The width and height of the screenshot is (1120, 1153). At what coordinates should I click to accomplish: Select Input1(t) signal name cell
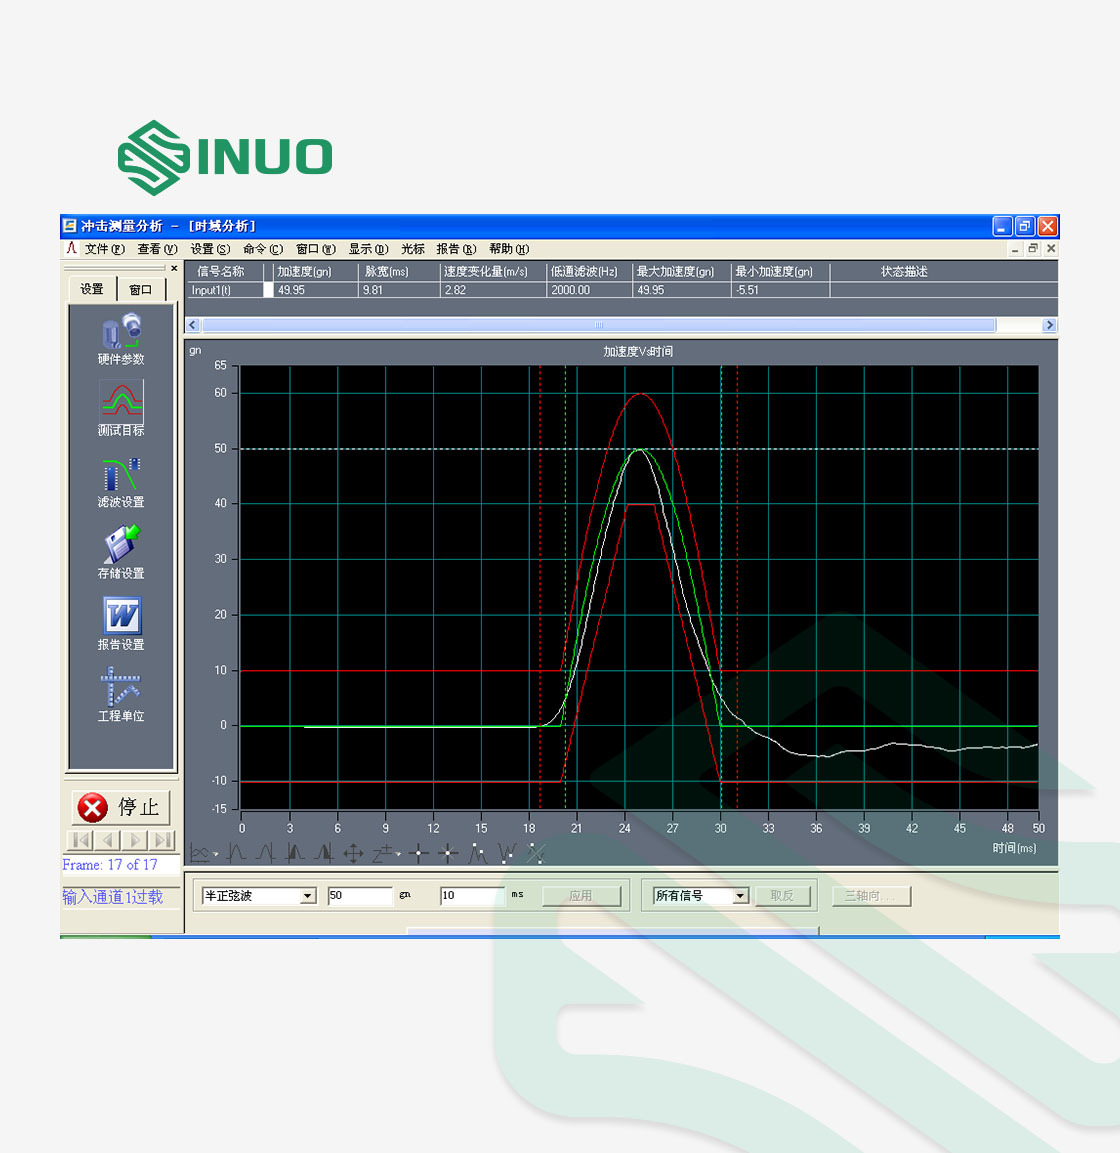pyautogui.click(x=225, y=290)
